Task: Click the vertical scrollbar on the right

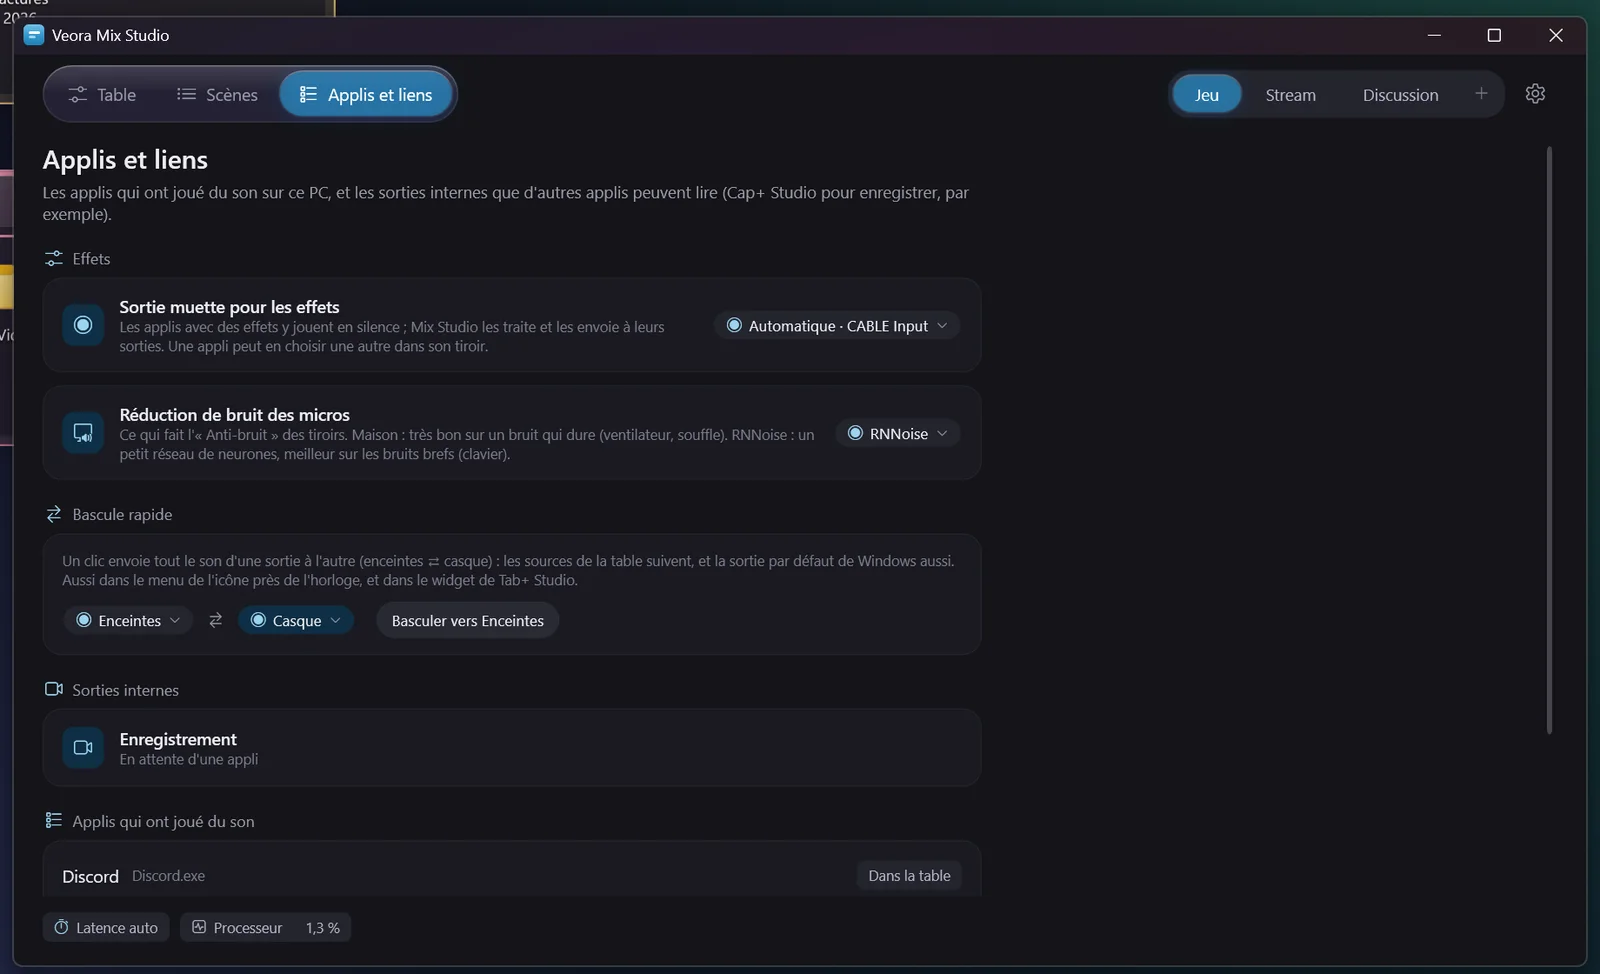Action: click(1549, 440)
